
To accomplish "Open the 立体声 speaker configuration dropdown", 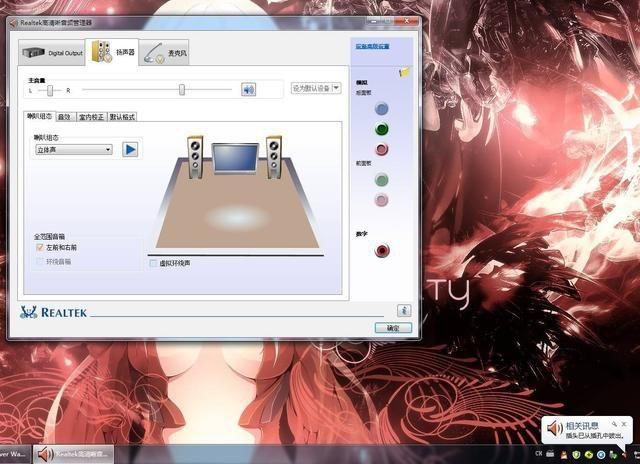I will 74,150.
